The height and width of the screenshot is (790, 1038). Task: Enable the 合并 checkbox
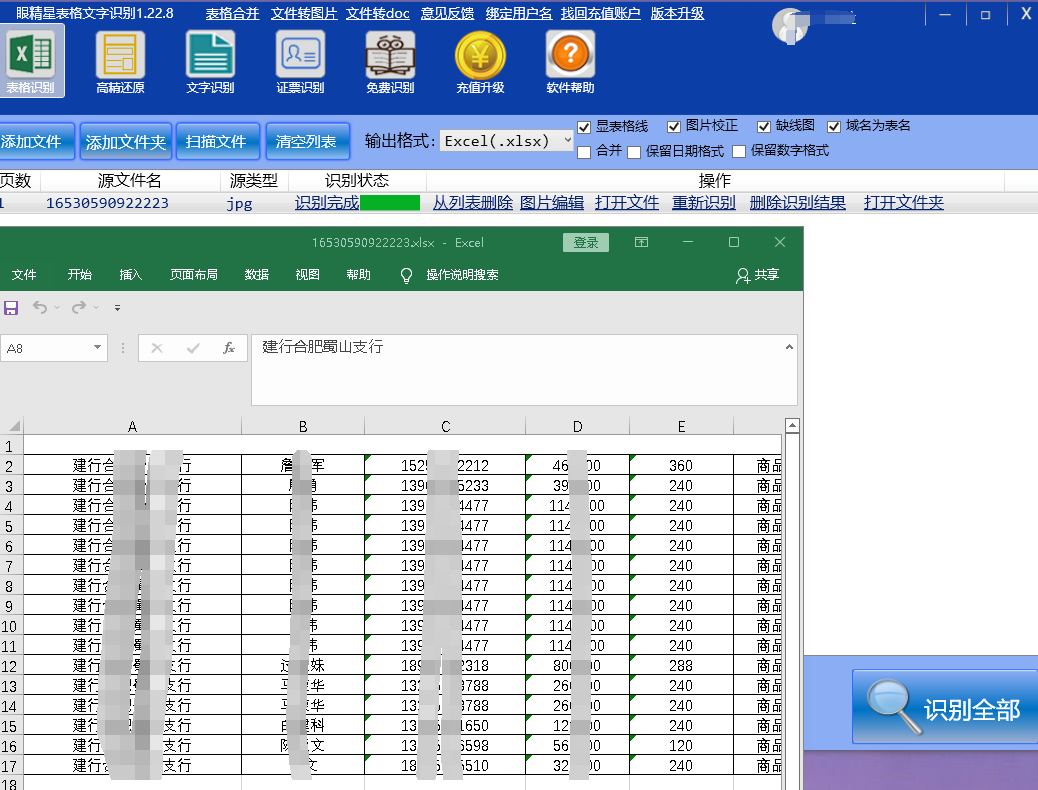(584, 152)
